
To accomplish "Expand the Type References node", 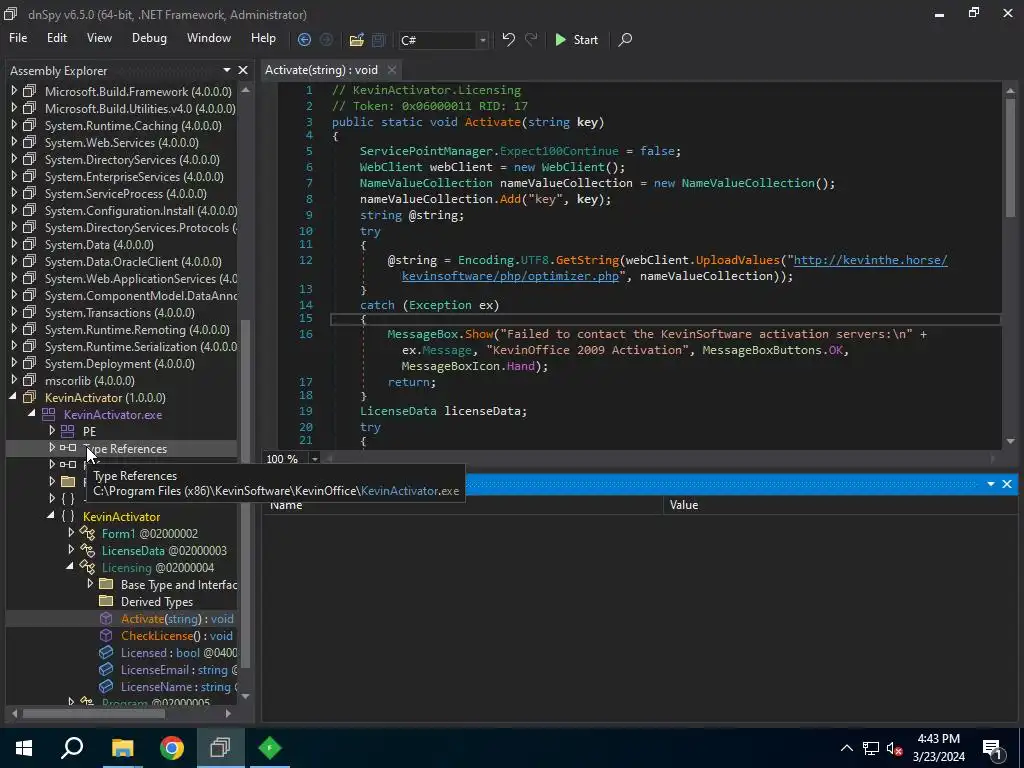I will coord(52,447).
